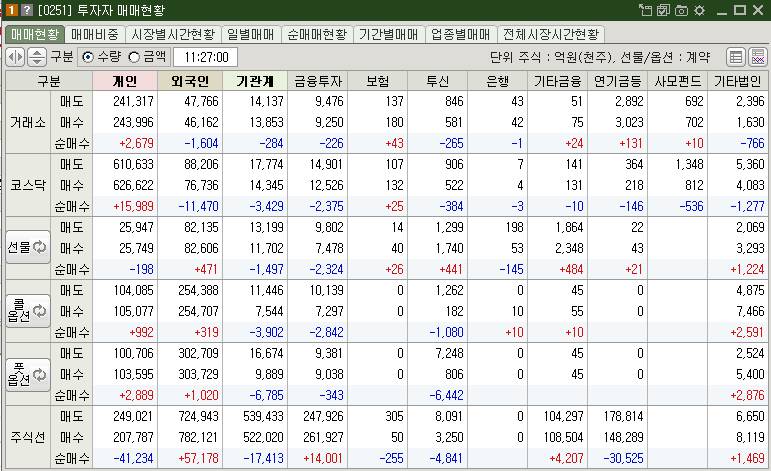Click the +14,001 금융투자 net value
The image size is (771, 471).
pyautogui.click(x=323, y=458)
